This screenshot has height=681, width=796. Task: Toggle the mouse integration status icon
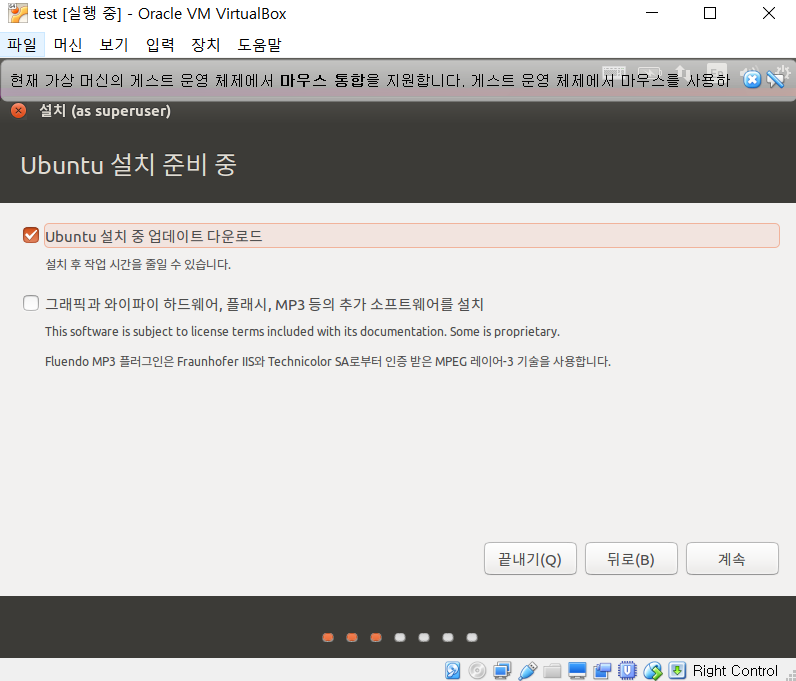(x=652, y=670)
